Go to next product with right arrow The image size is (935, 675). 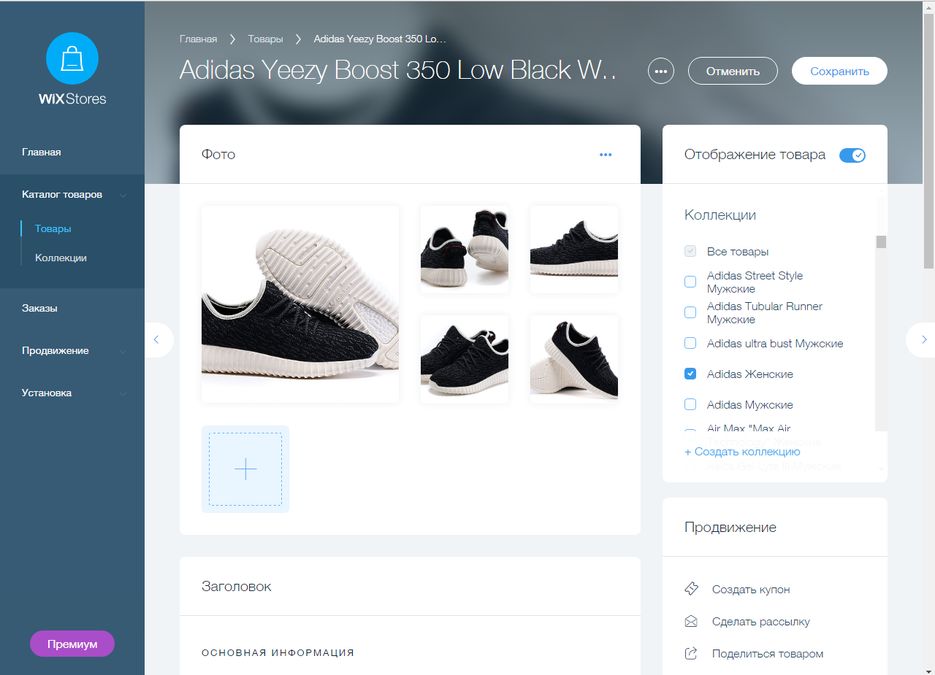[922, 340]
